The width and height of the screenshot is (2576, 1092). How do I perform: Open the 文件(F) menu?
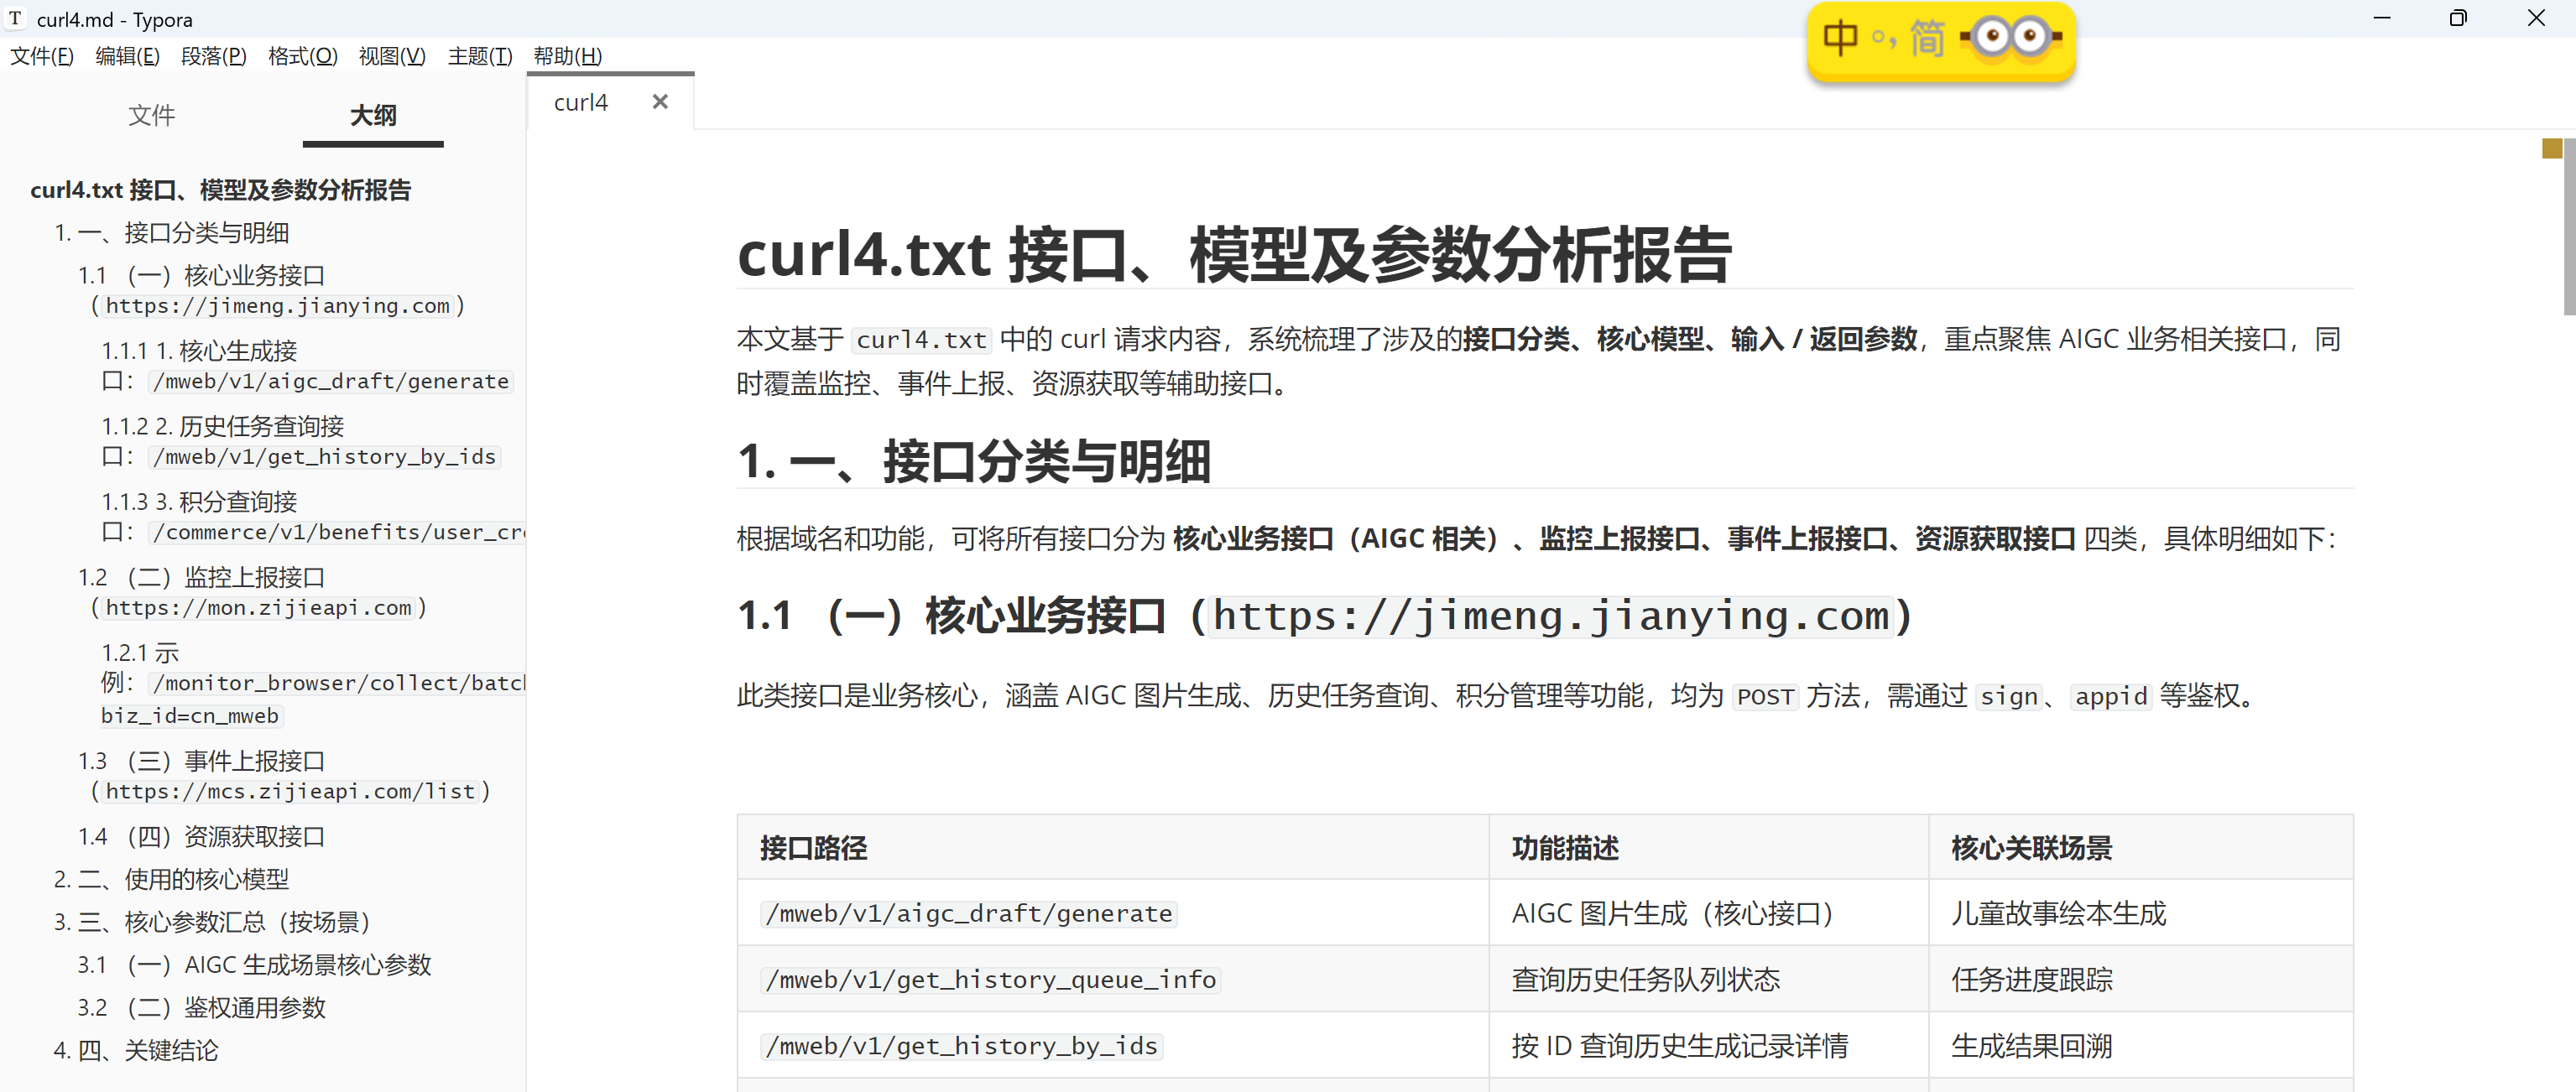click(x=42, y=56)
